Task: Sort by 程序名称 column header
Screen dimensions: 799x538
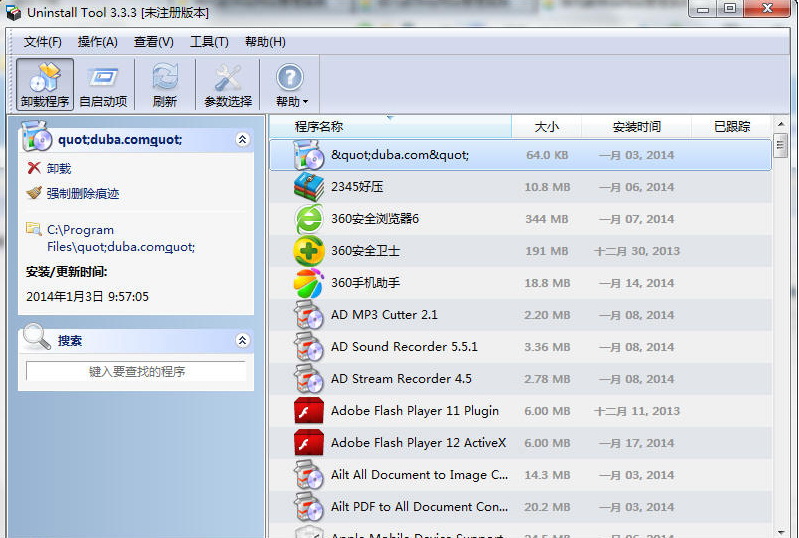Action: pyautogui.click(x=390, y=126)
